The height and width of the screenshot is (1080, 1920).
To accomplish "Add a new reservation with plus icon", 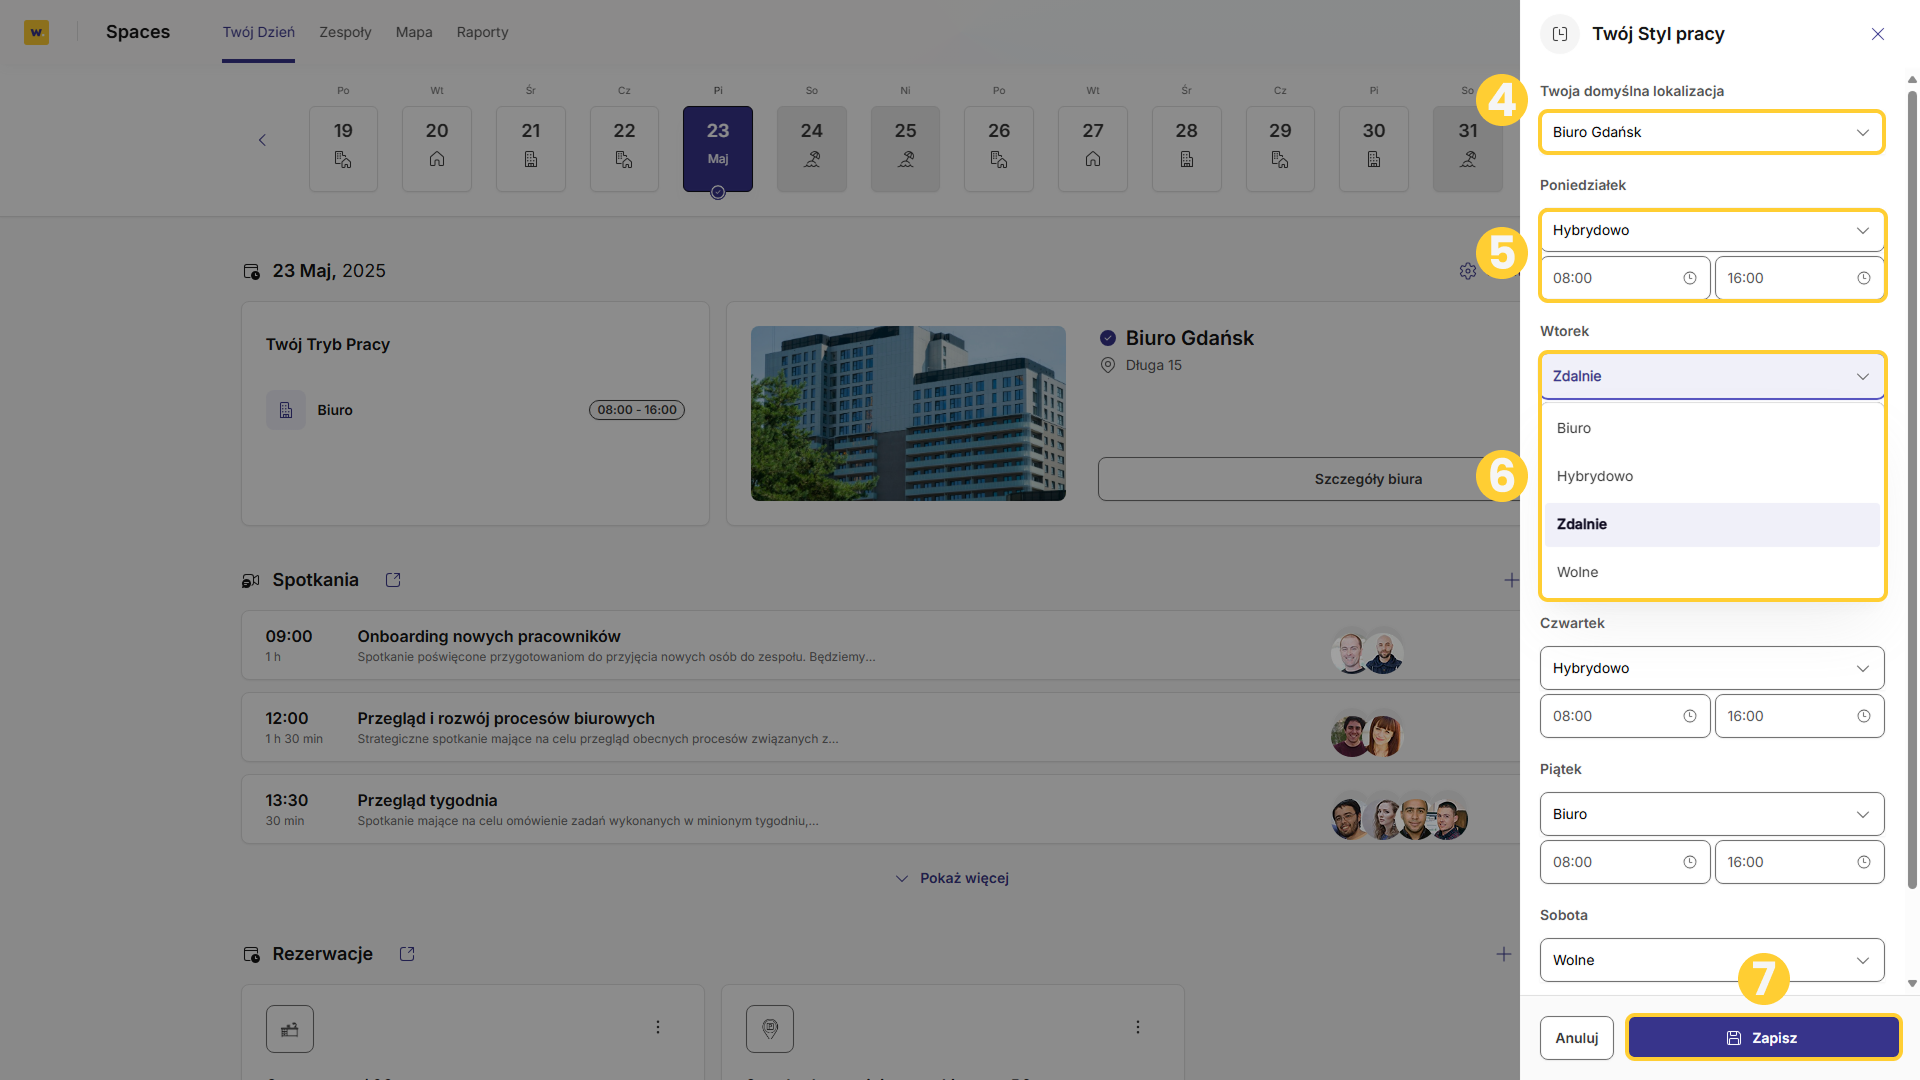I will pos(1503,954).
